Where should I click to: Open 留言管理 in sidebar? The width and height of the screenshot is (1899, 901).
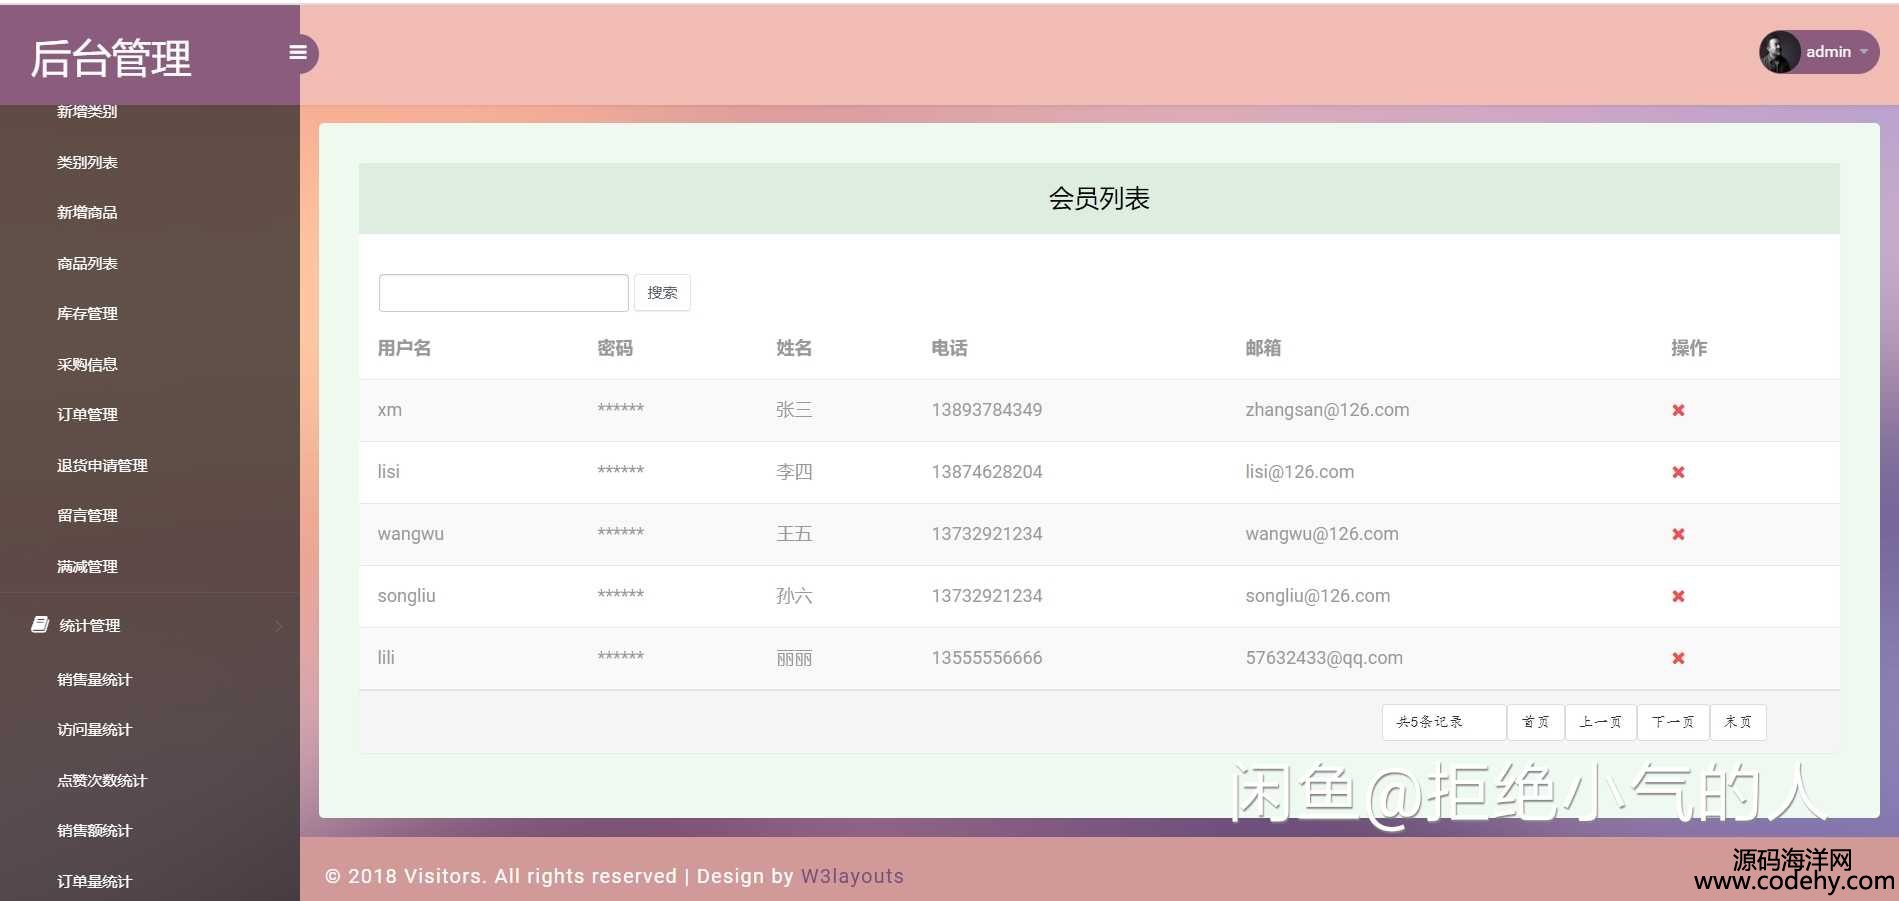(x=87, y=515)
